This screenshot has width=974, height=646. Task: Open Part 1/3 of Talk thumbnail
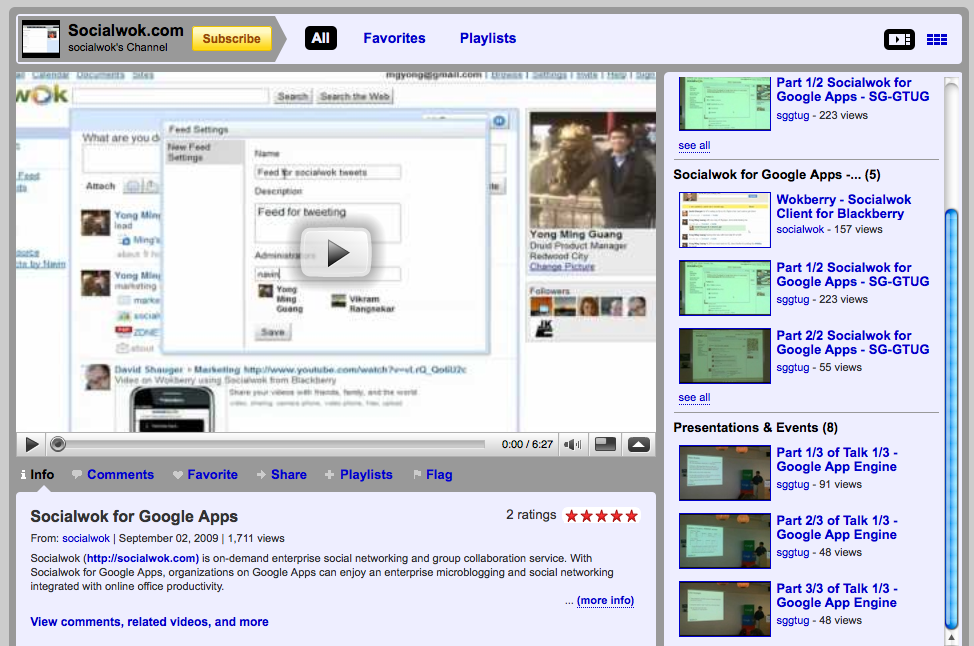(x=724, y=473)
